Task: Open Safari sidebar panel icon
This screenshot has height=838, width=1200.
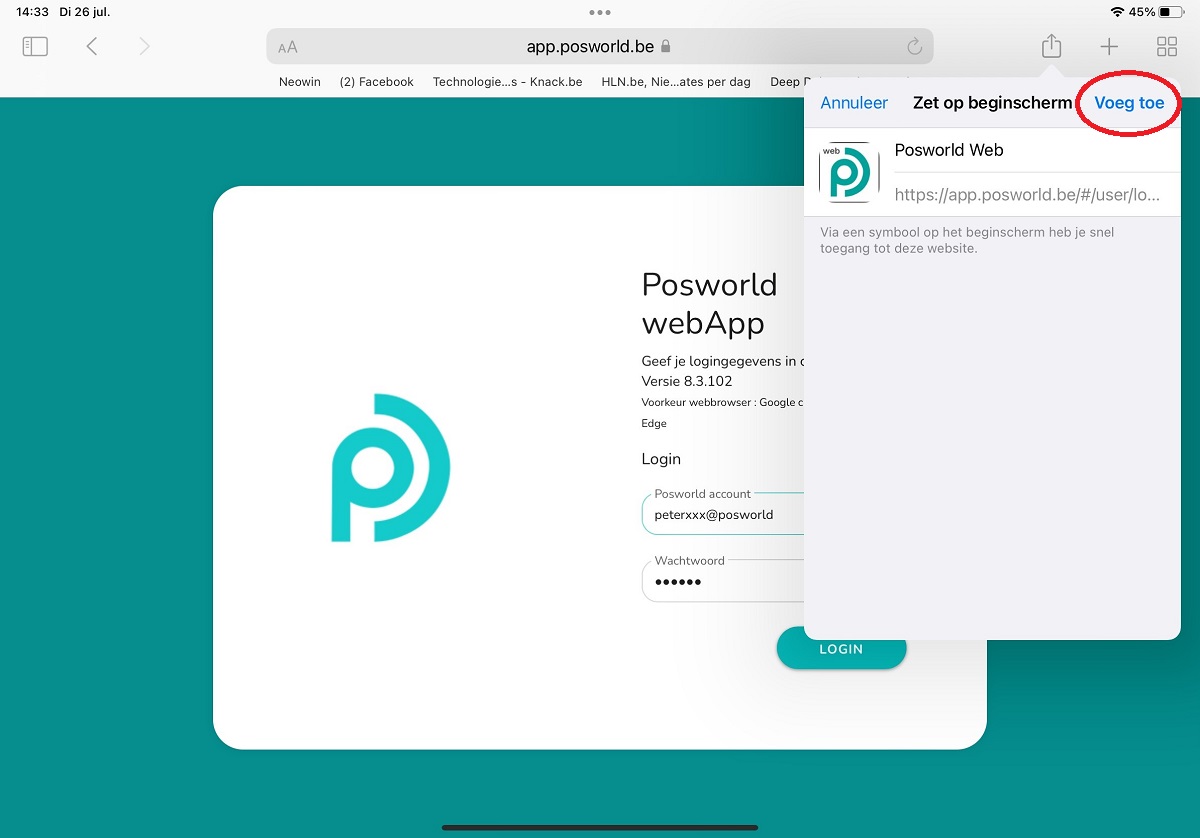Action: coord(35,46)
